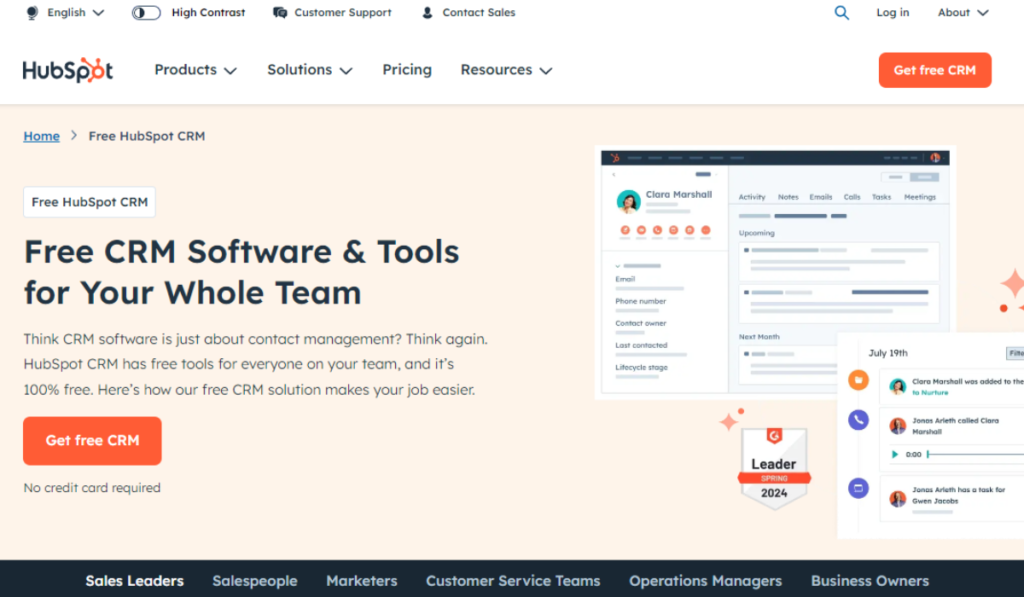Click the globe language icon
This screenshot has height=597, width=1024.
tap(32, 12)
